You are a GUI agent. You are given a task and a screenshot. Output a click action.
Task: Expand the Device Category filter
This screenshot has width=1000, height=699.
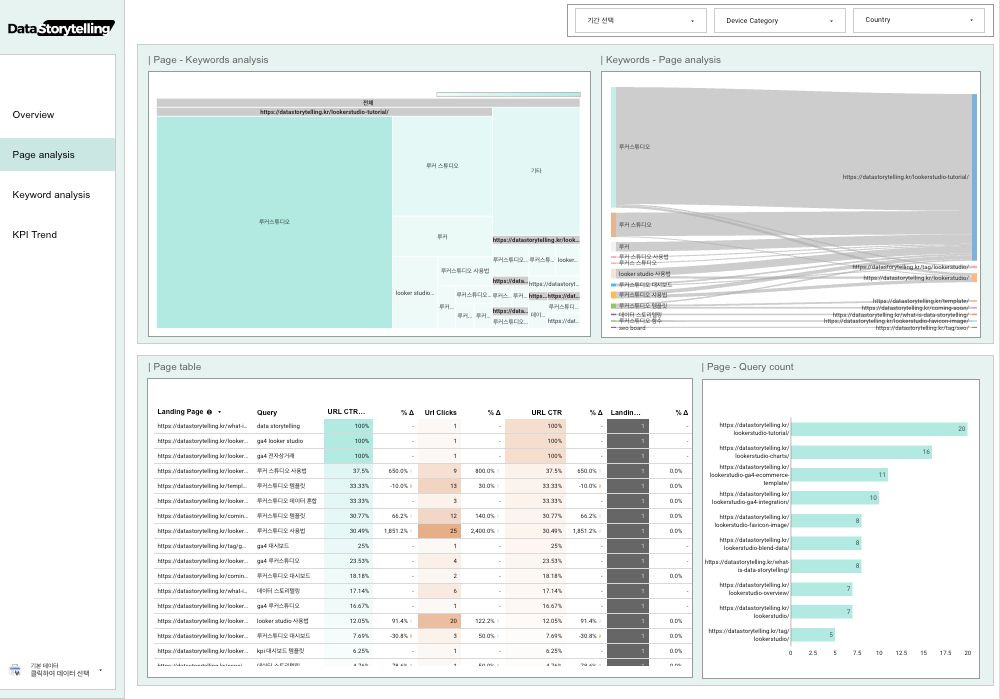tap(779, 20)
